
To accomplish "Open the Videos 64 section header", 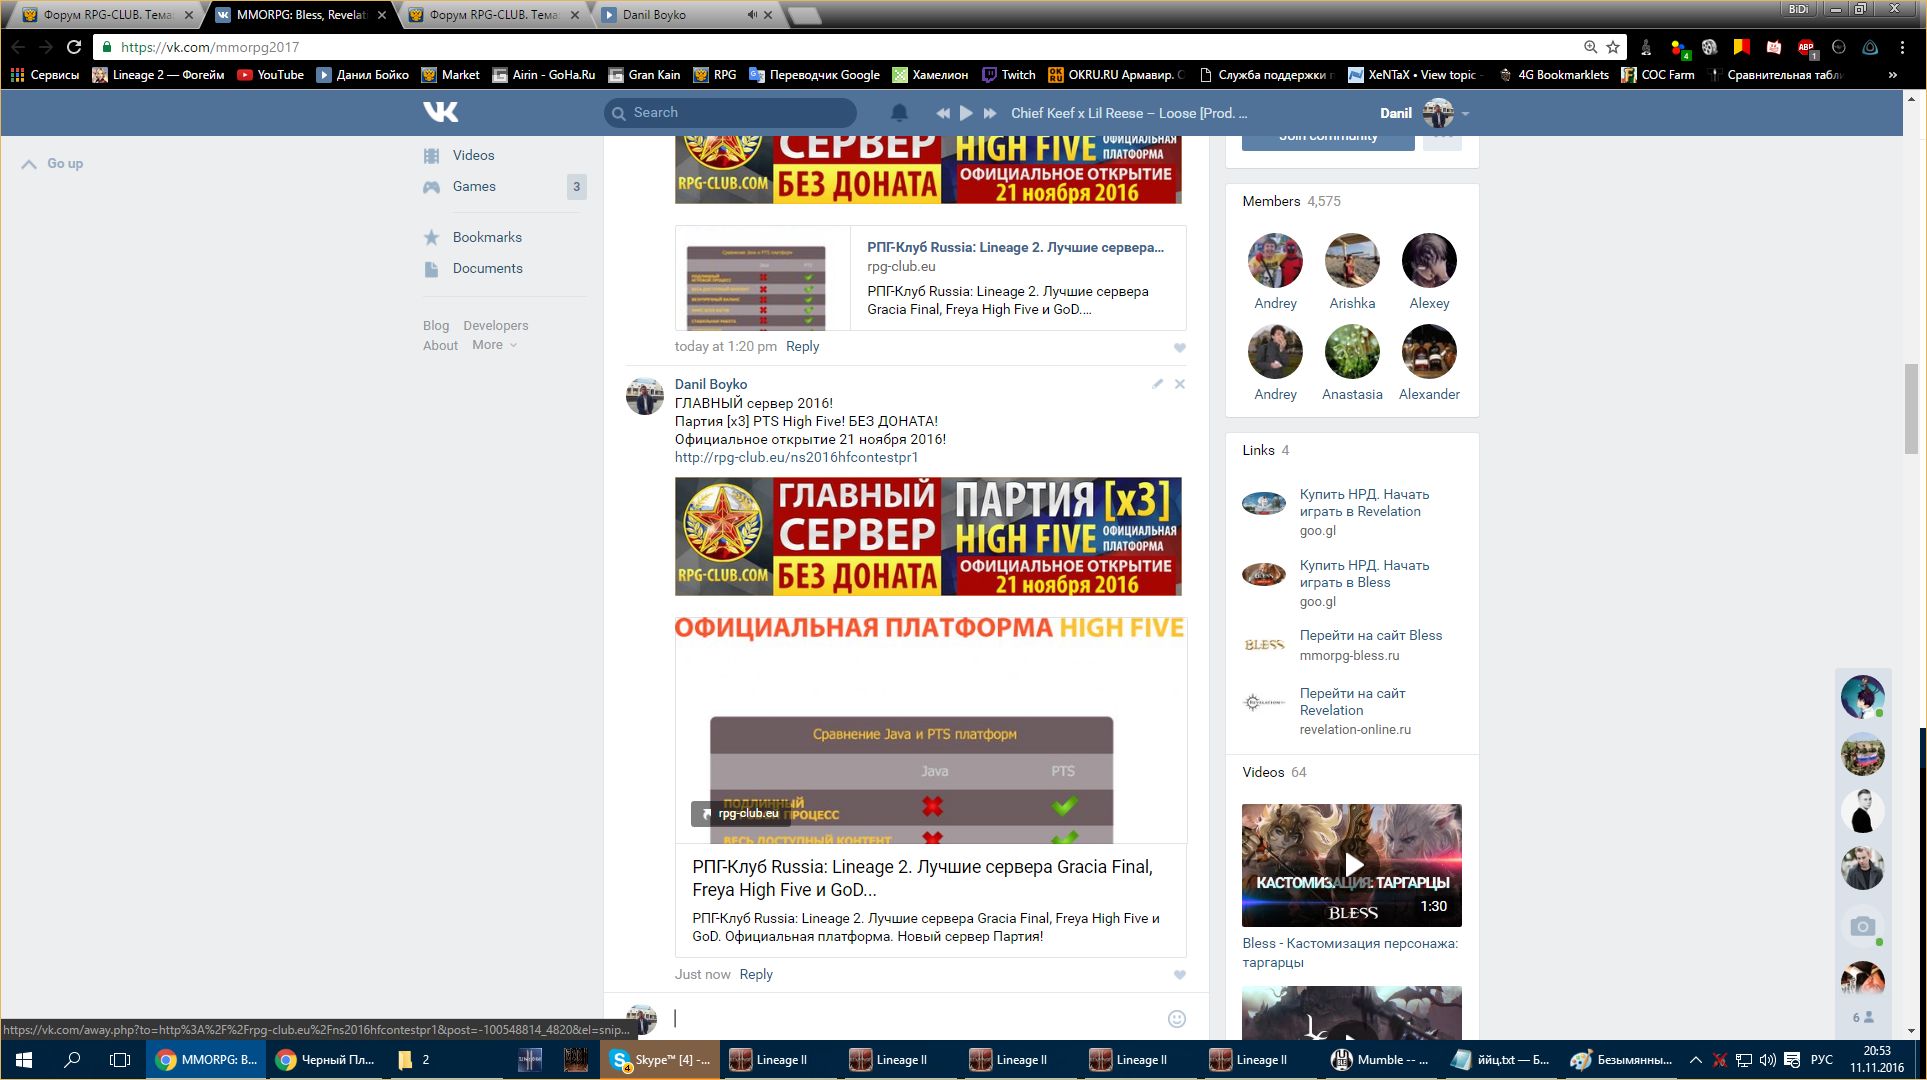I will pos(1274,772).
